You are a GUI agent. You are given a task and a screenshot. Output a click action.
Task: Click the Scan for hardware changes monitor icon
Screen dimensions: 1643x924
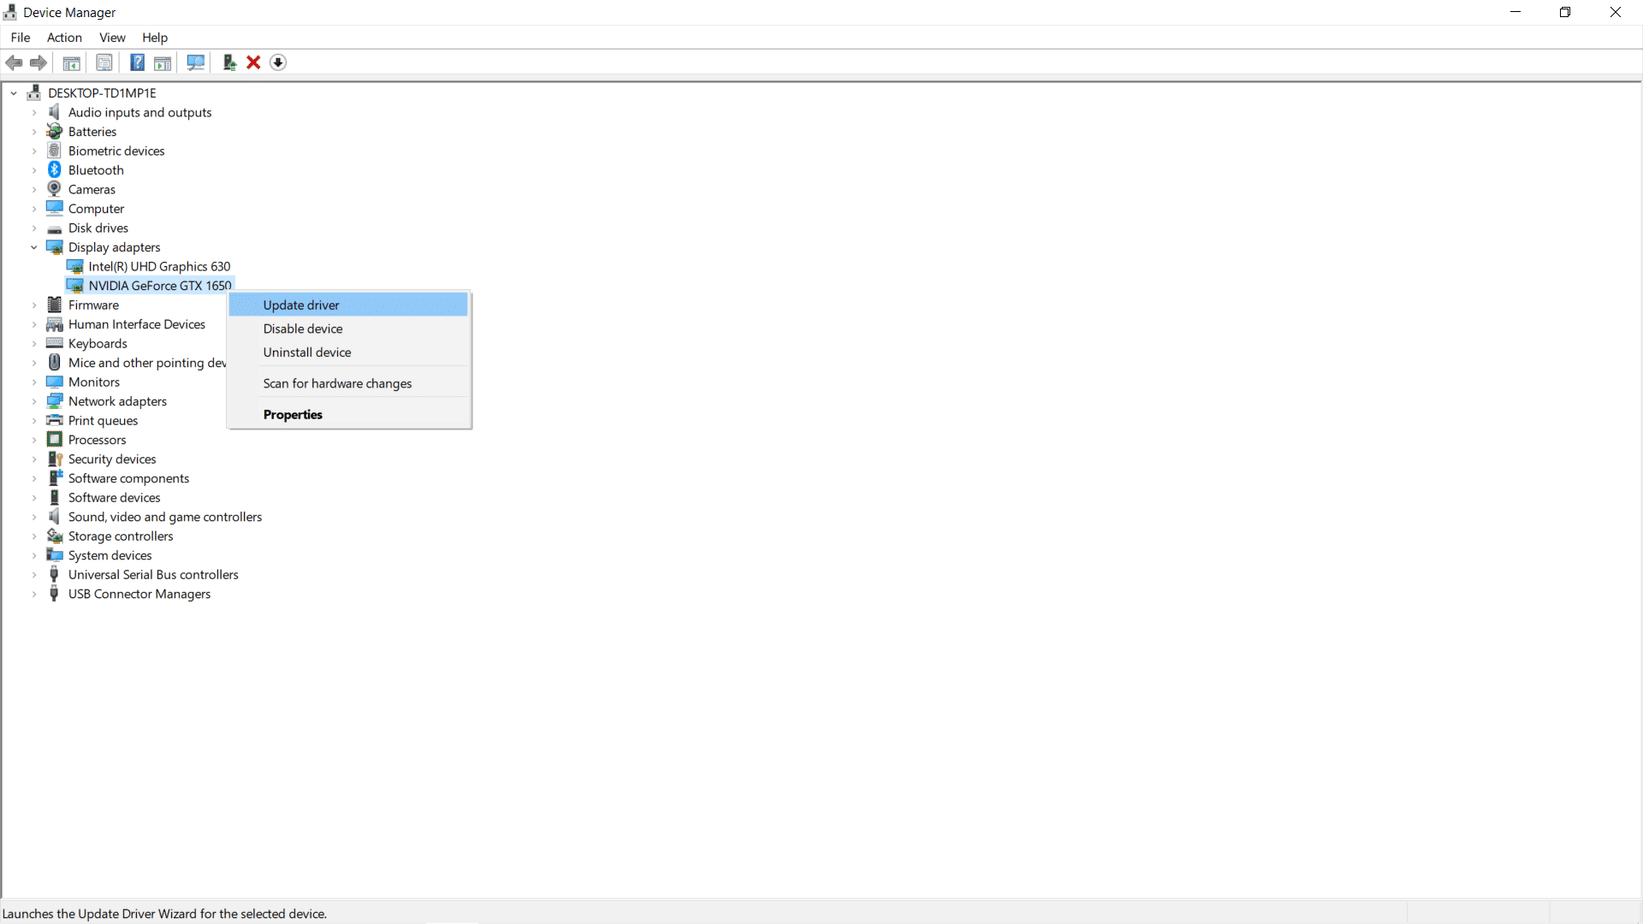point(196,63)
